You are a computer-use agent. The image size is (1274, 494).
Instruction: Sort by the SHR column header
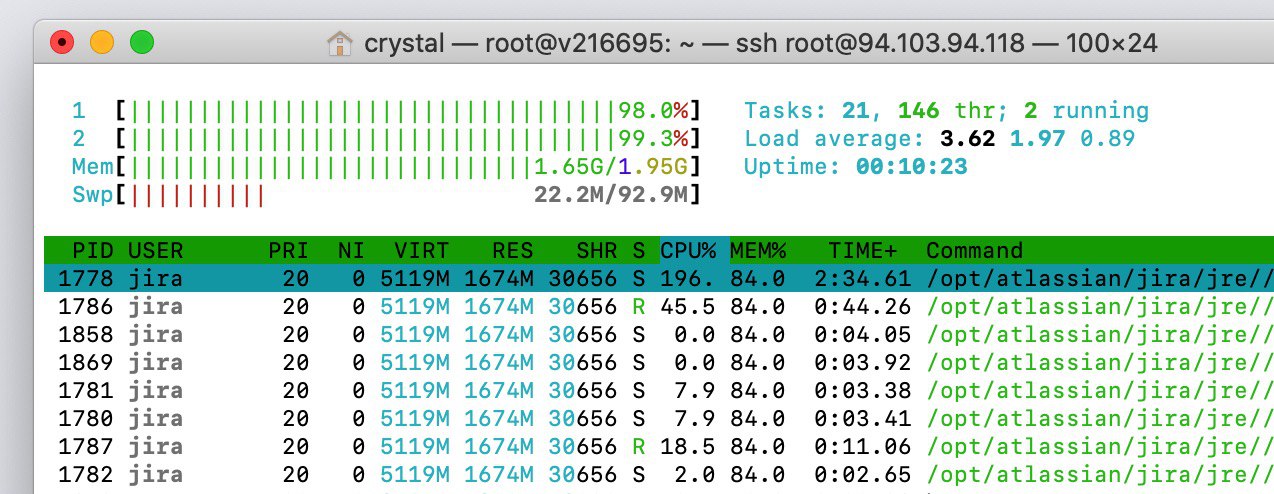[597, 250]
